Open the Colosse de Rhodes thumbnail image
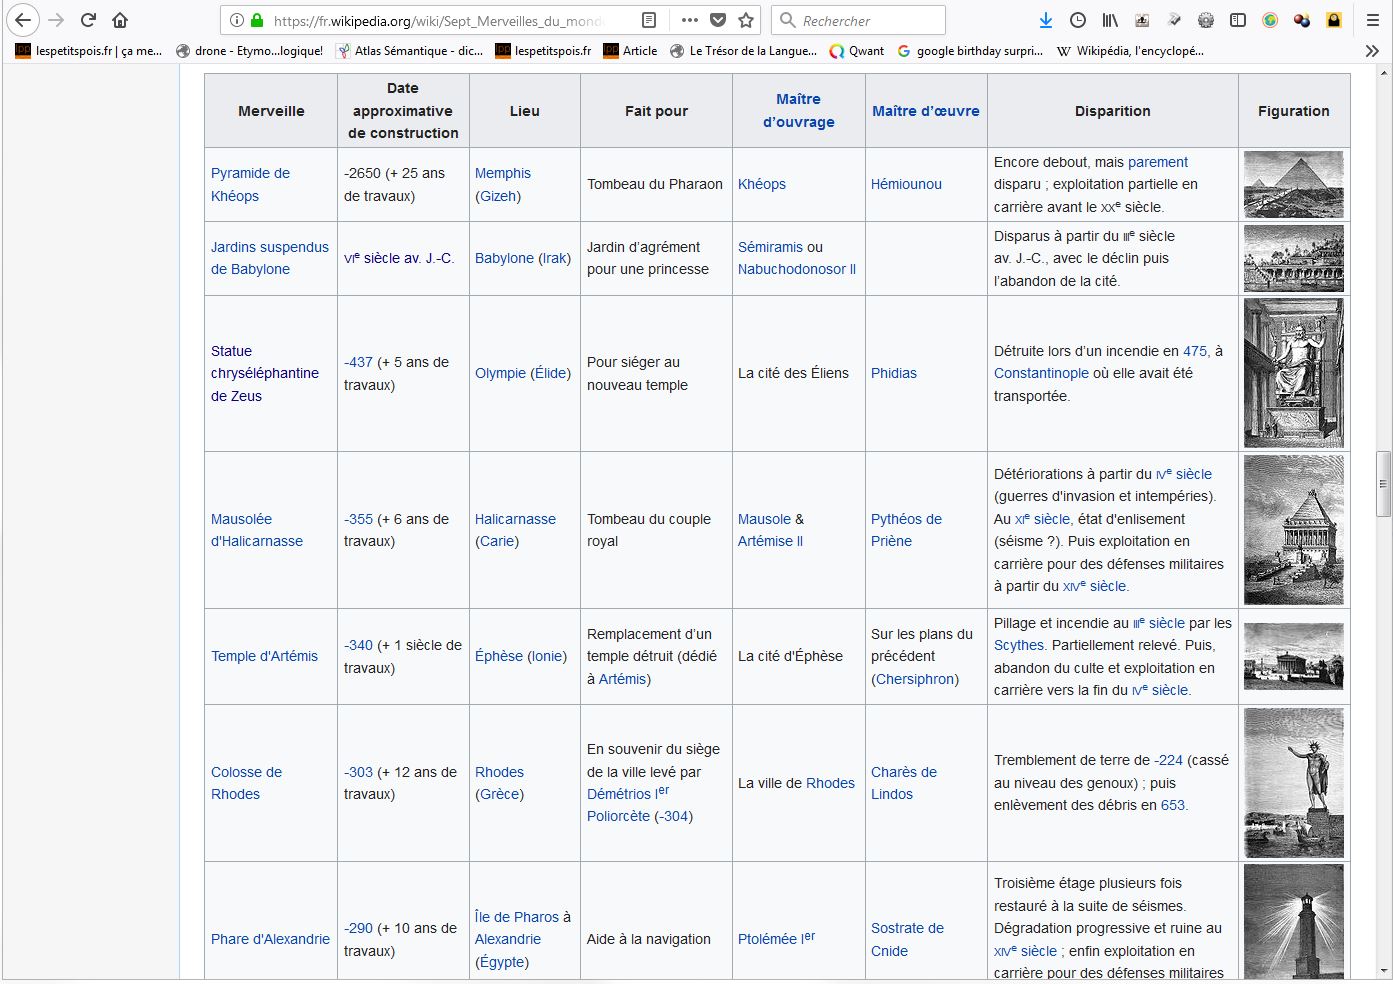This screenshot has width=1393, height=984. pyautogui.click(x=1293, y=783)
